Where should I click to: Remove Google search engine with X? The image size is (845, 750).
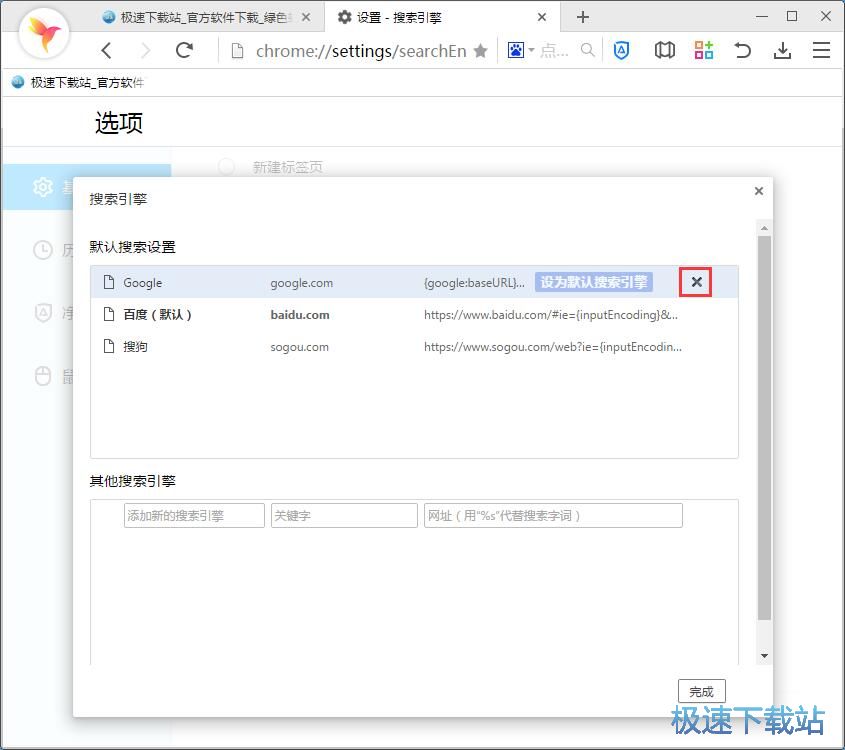pos(696,282)
